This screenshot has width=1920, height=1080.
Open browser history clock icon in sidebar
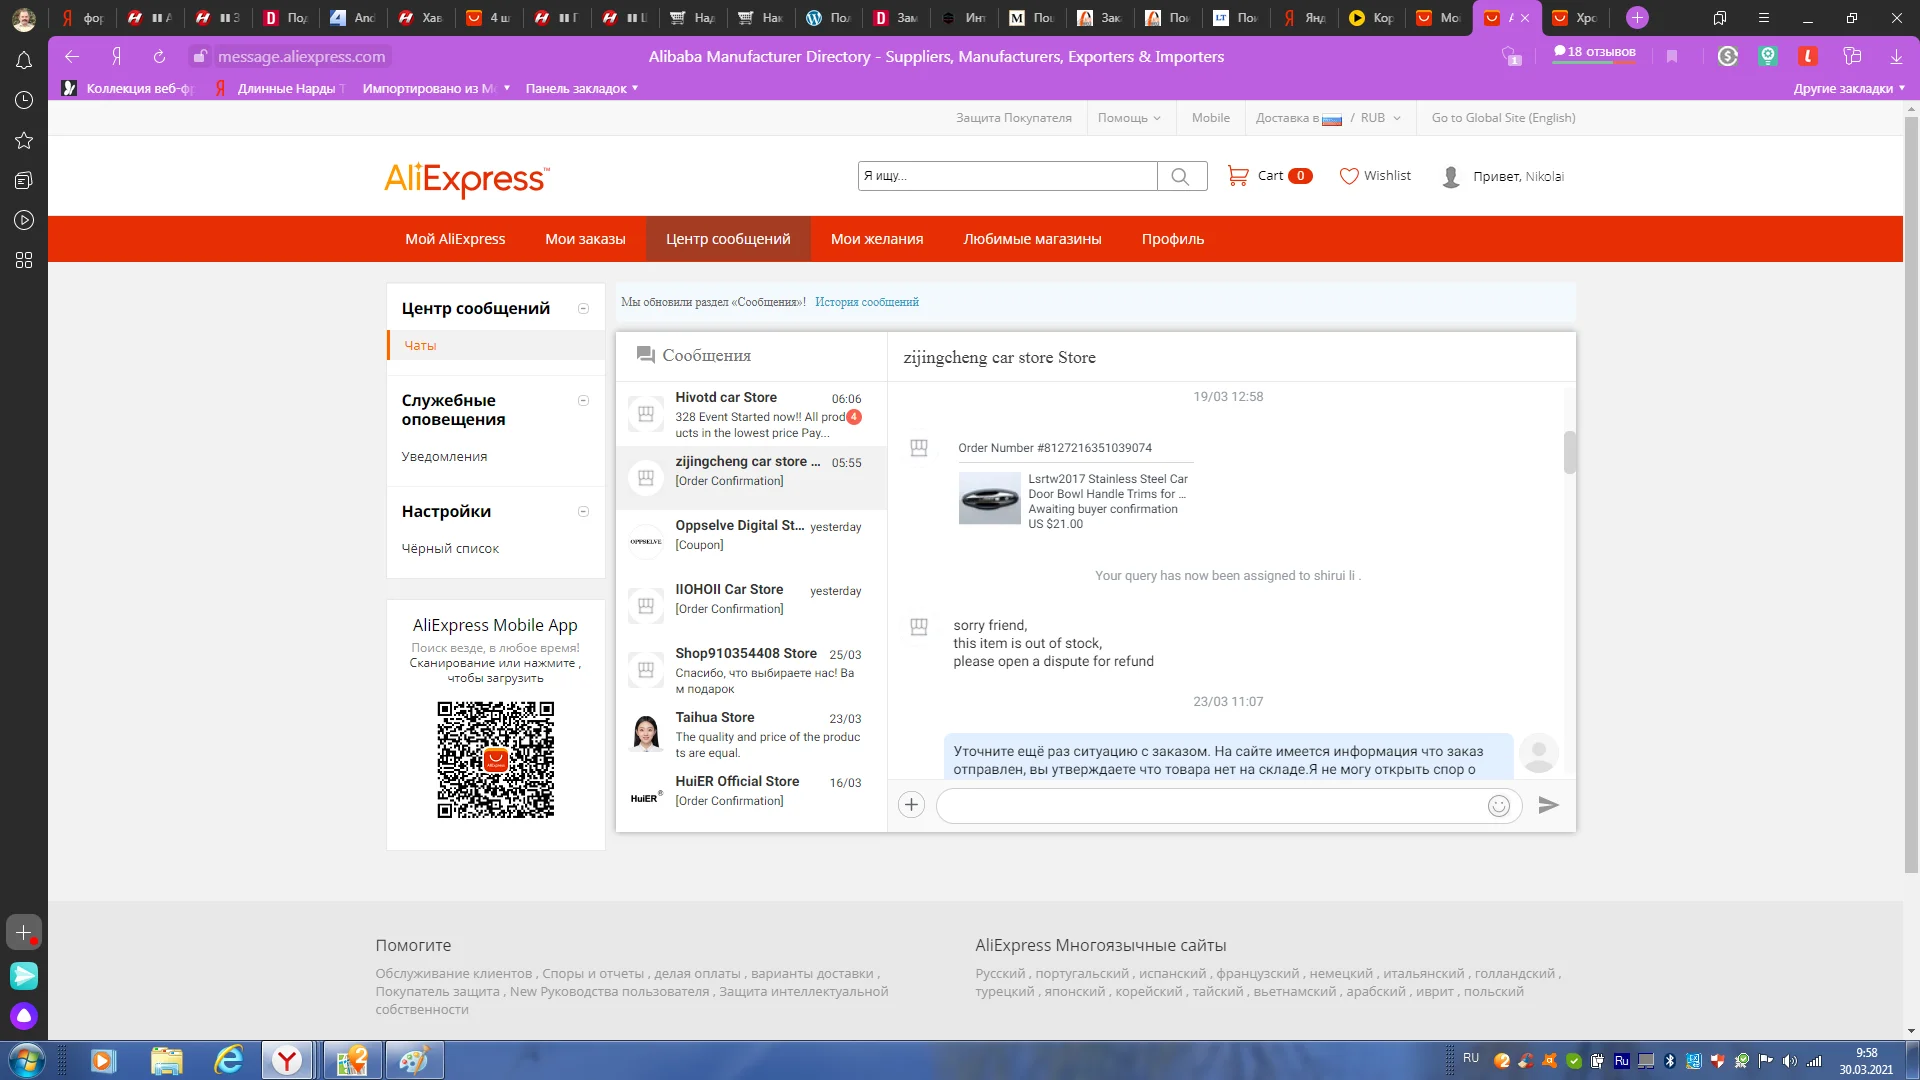tap(24, 100)
